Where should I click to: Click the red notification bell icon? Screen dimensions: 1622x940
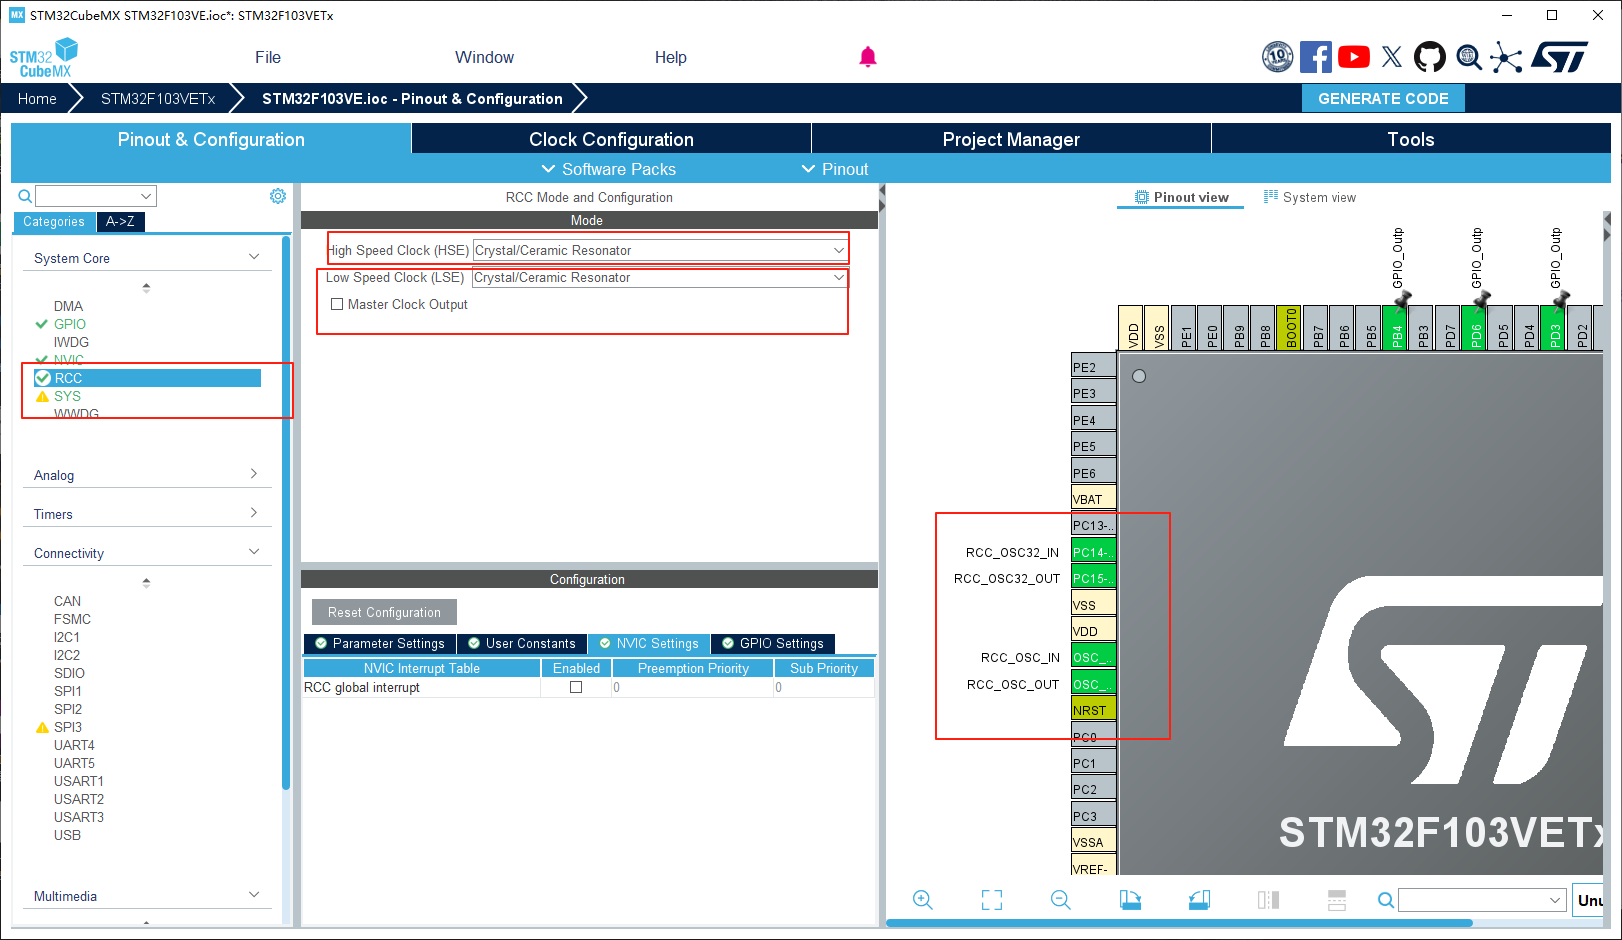[868, 57]
